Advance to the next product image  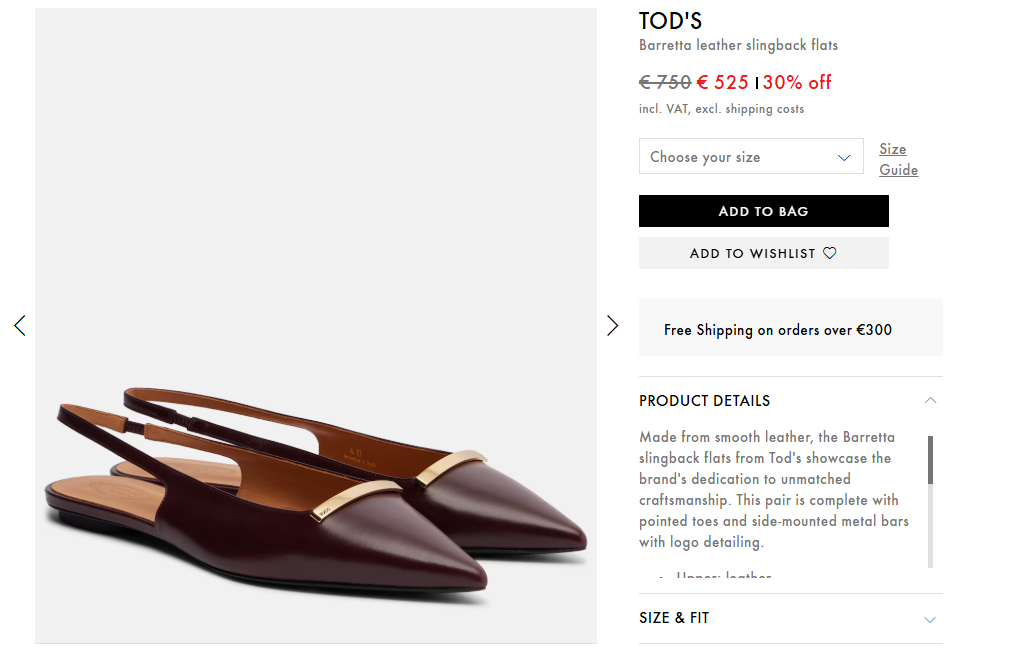(612, 325)
